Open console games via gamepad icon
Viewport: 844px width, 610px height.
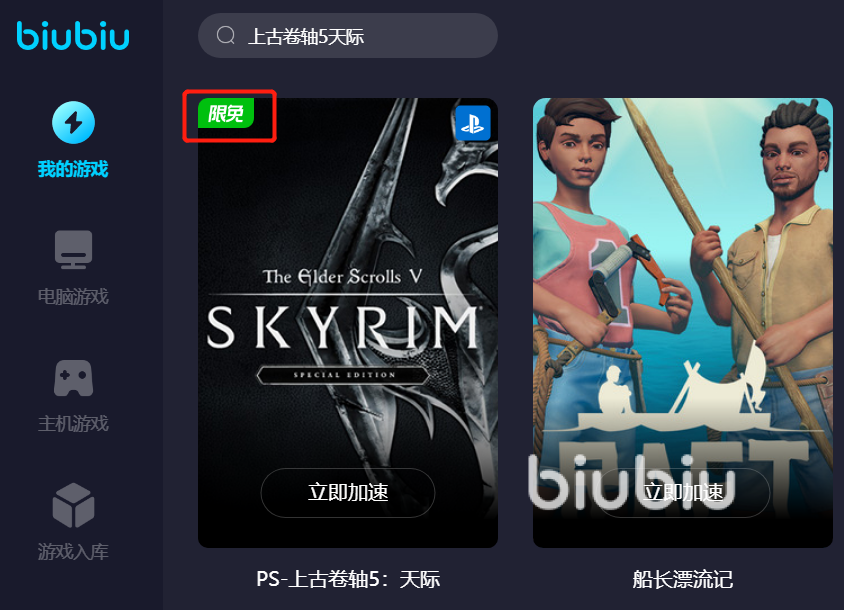[x=73, y=378]
